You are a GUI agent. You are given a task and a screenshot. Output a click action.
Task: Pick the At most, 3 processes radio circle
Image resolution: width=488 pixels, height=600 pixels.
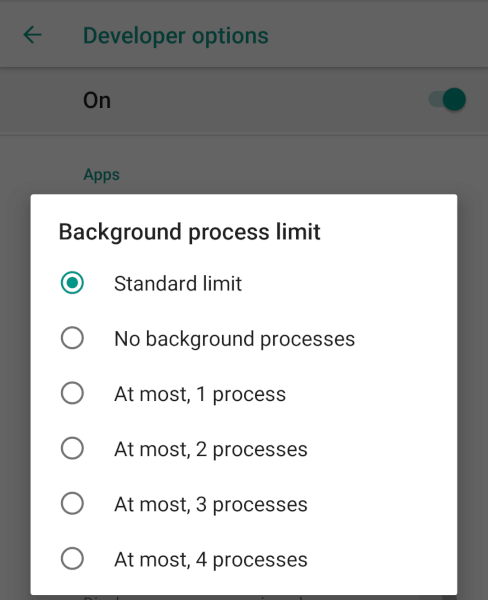72,503
